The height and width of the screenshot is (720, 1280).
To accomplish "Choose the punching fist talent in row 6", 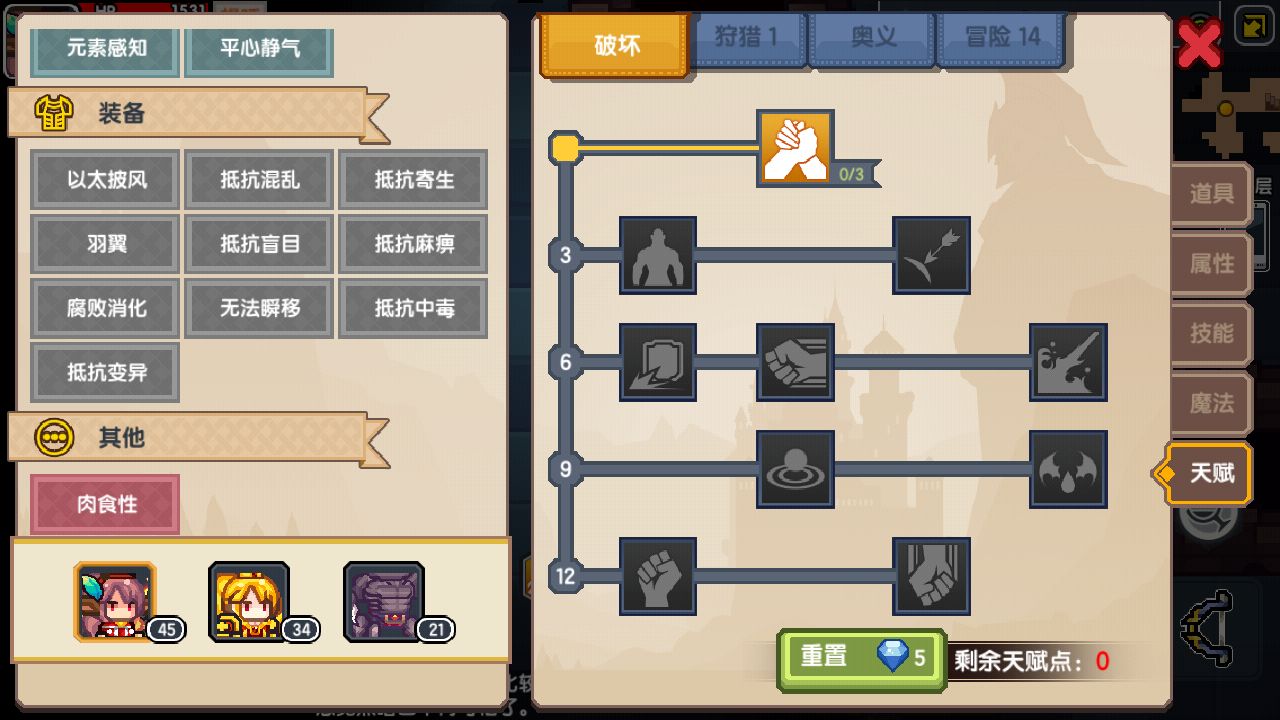I will tap(795, 362).
